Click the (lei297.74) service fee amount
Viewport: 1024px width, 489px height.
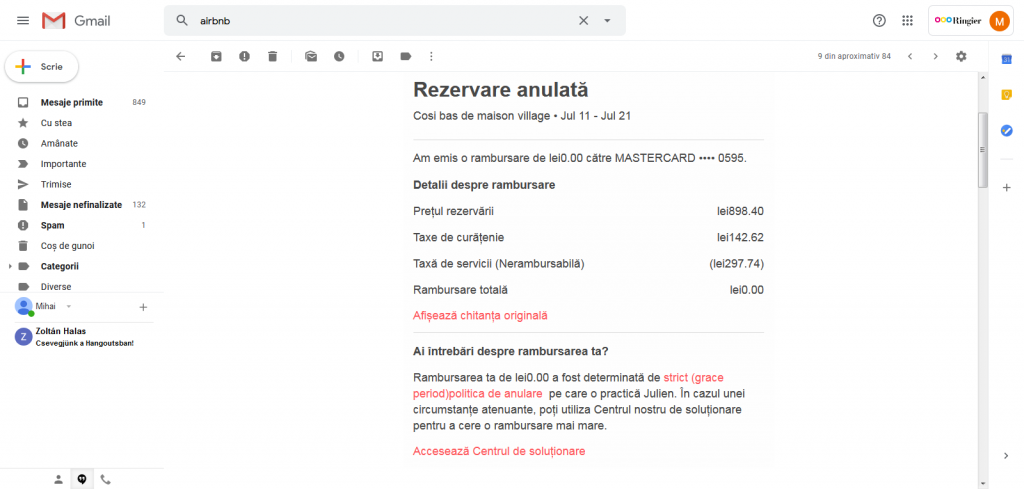pos(737,264)
